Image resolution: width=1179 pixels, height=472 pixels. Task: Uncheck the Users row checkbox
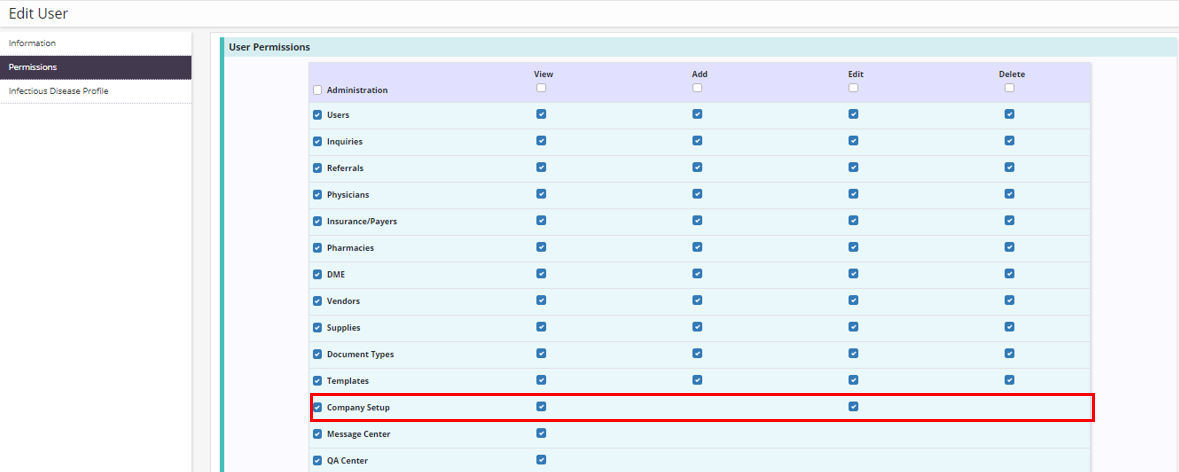(x=318, y=115)
